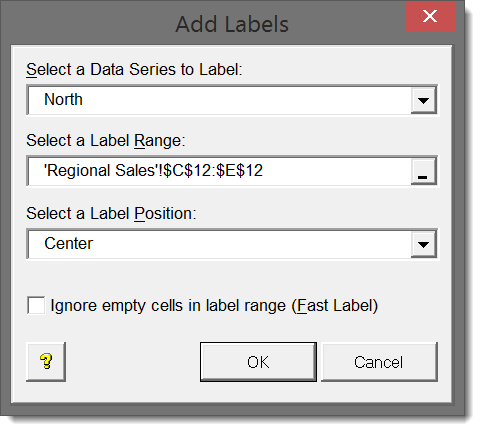Click the 'Select a Label Position' caption
Image resolution: width=480 pixels, height=431 pixels.
click(x=111, y=214)
